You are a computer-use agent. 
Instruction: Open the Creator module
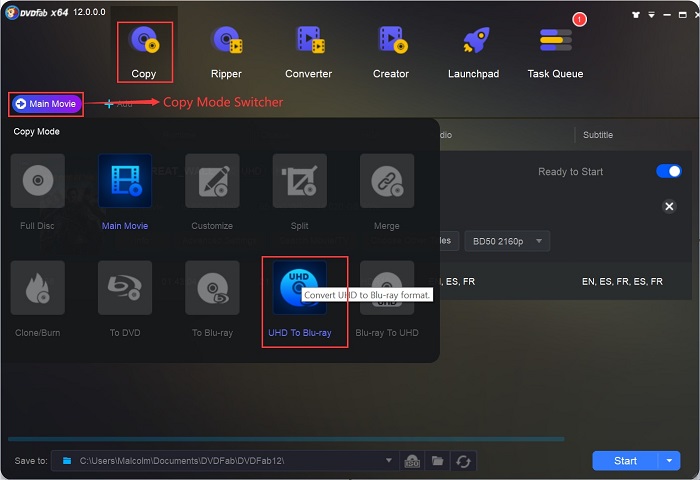pyautogui.click(x=391, y=52)
